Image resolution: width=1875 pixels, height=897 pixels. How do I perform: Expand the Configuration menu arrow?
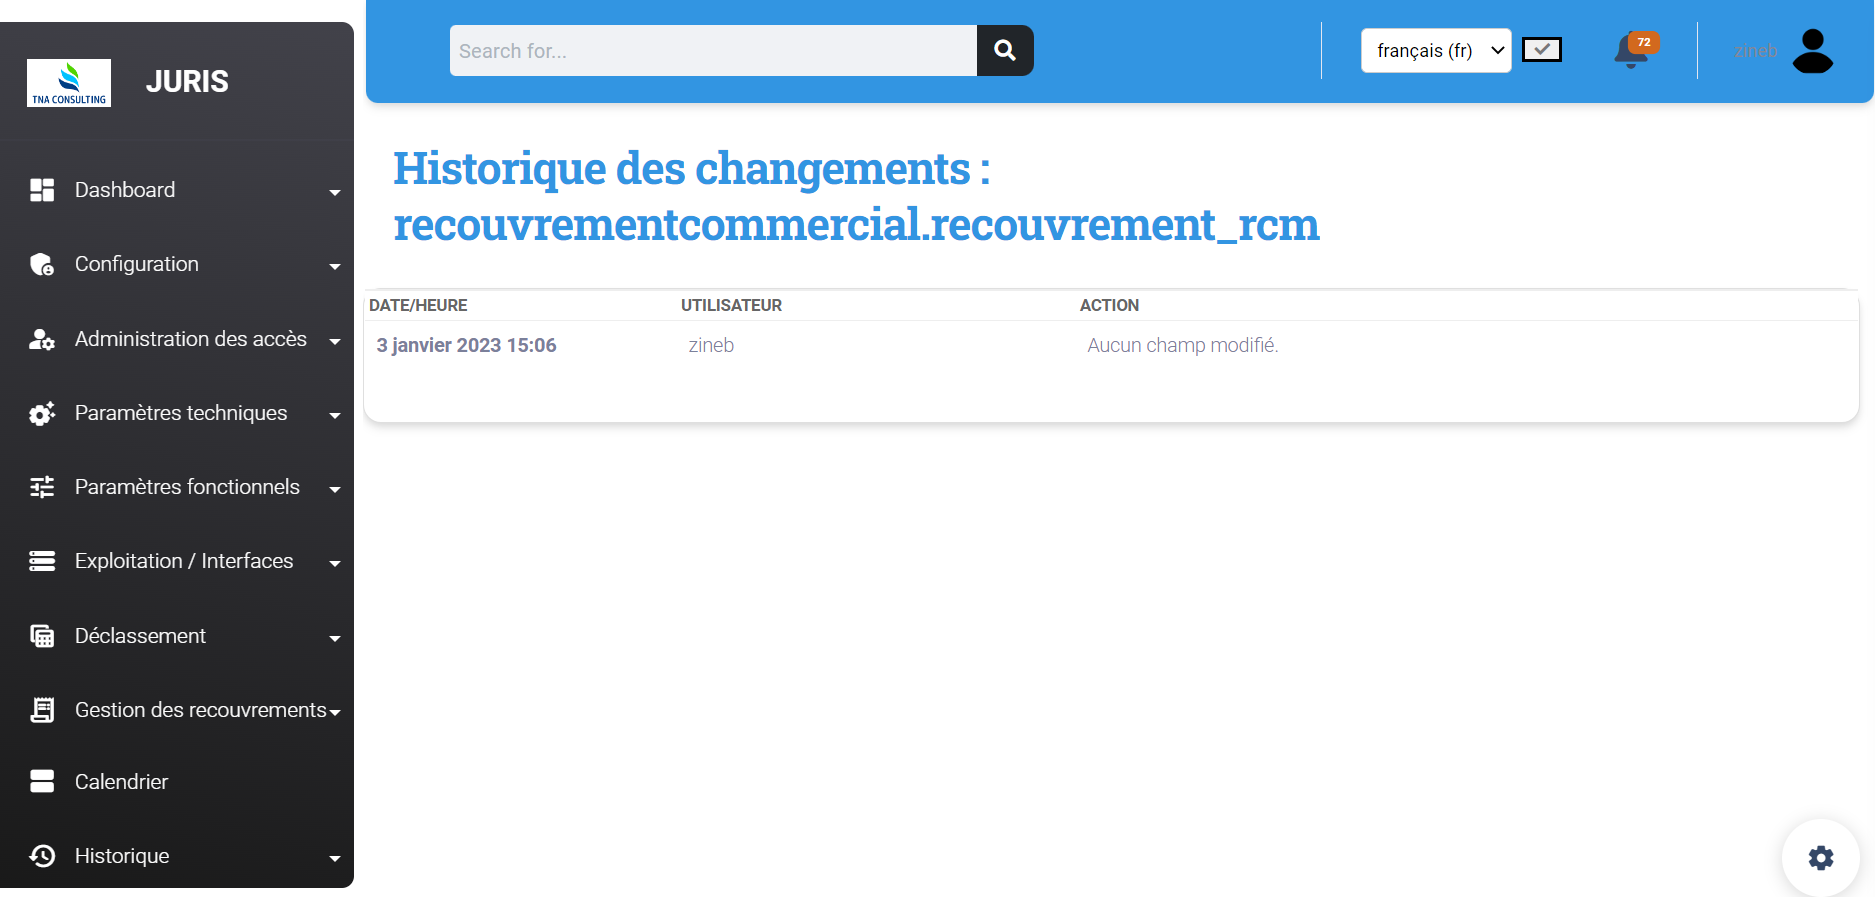(x=335, y=266)
